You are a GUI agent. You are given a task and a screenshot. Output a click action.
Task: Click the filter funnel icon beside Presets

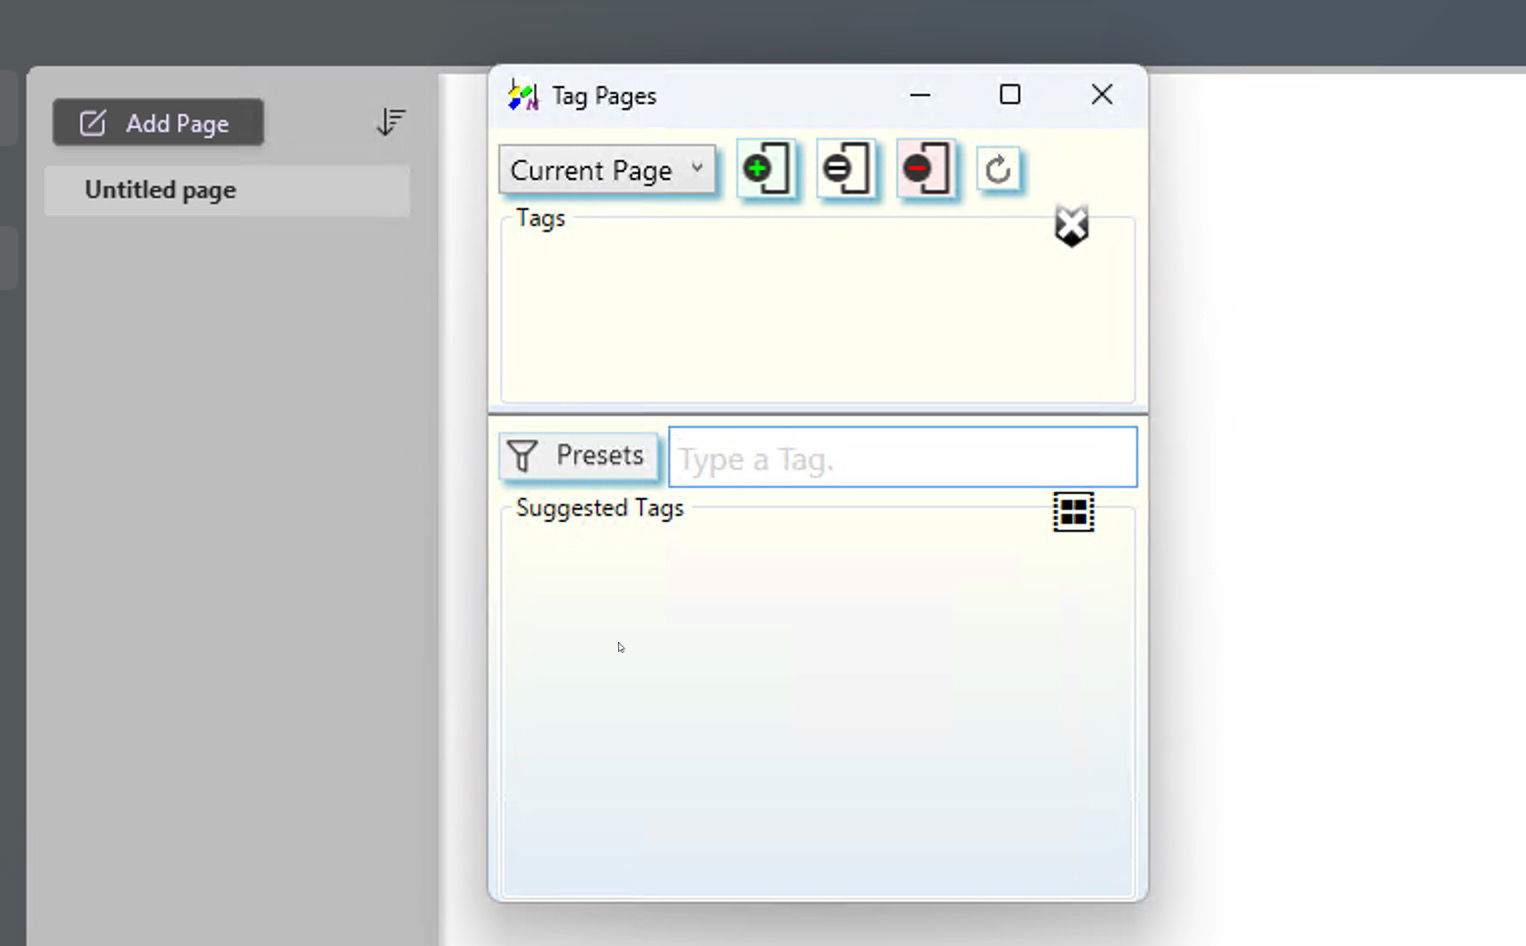524,455
